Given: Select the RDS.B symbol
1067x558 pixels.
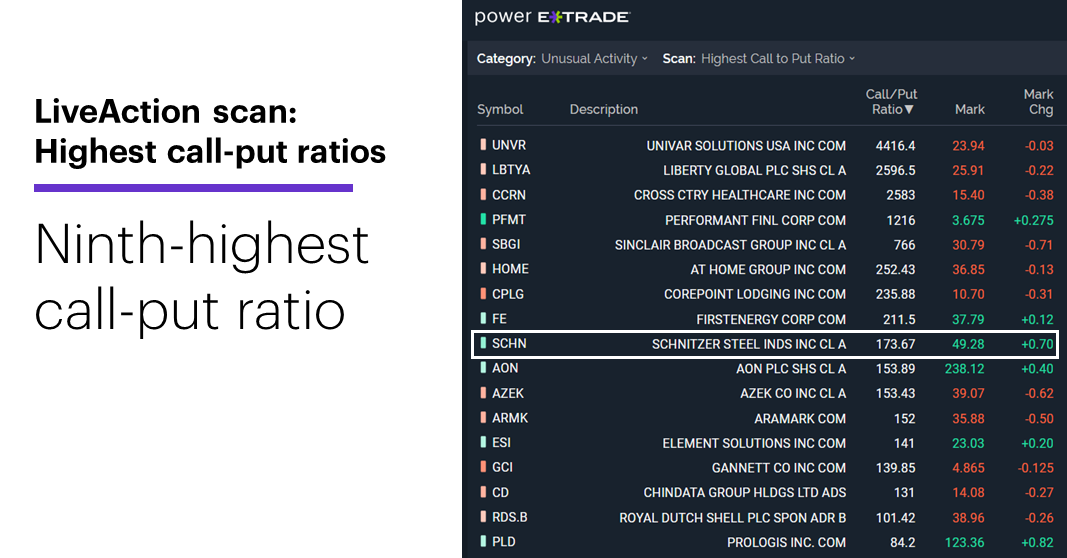Looking at the screenshot, I should pyautogui.click(x=510, y=517).
